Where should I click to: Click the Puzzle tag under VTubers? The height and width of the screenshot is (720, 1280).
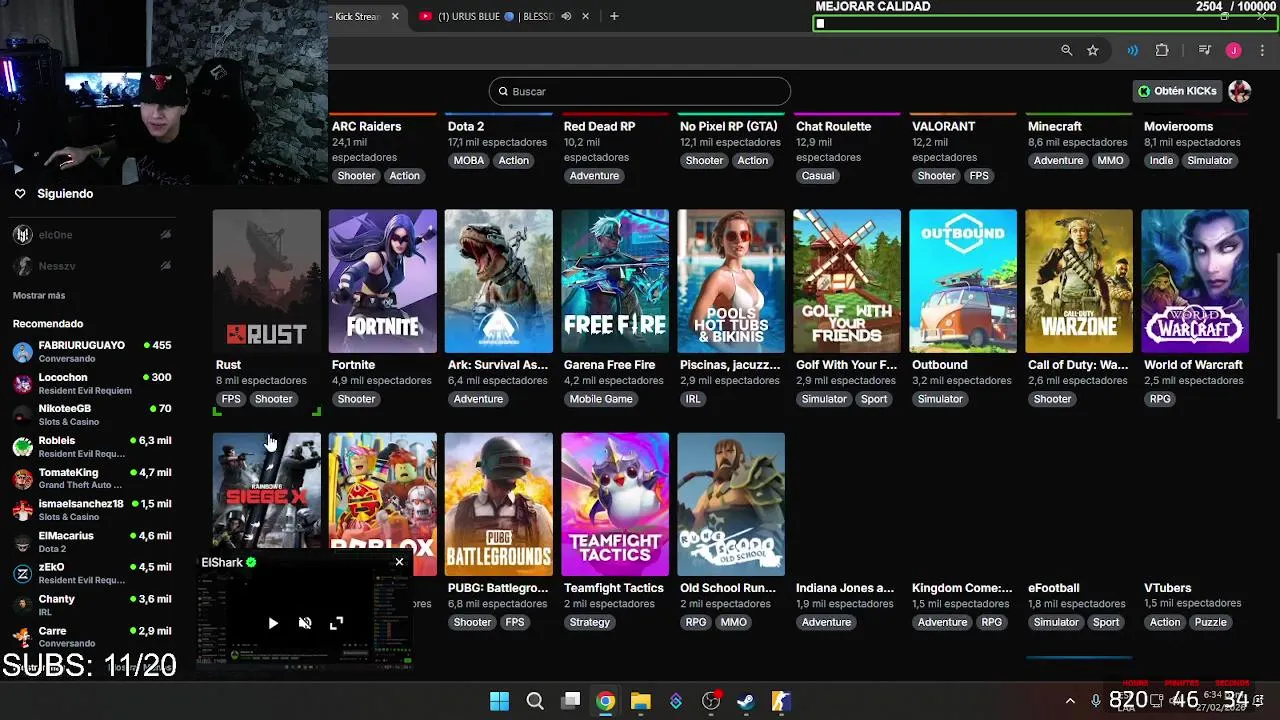point(1210,622)
